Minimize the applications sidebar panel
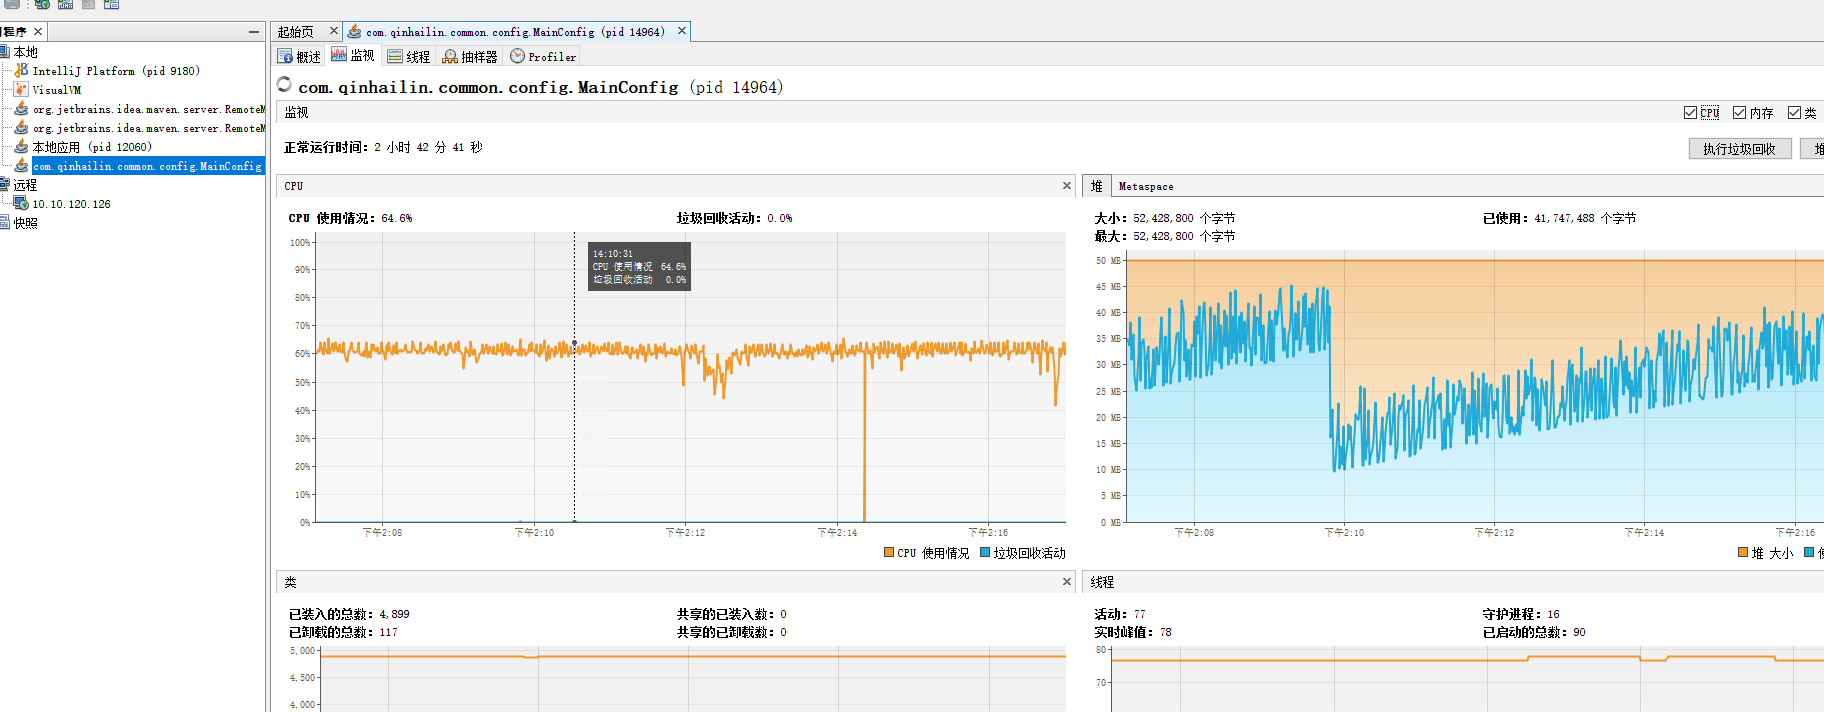Viewport: 1824px width, 712px height. pos(254,32)
